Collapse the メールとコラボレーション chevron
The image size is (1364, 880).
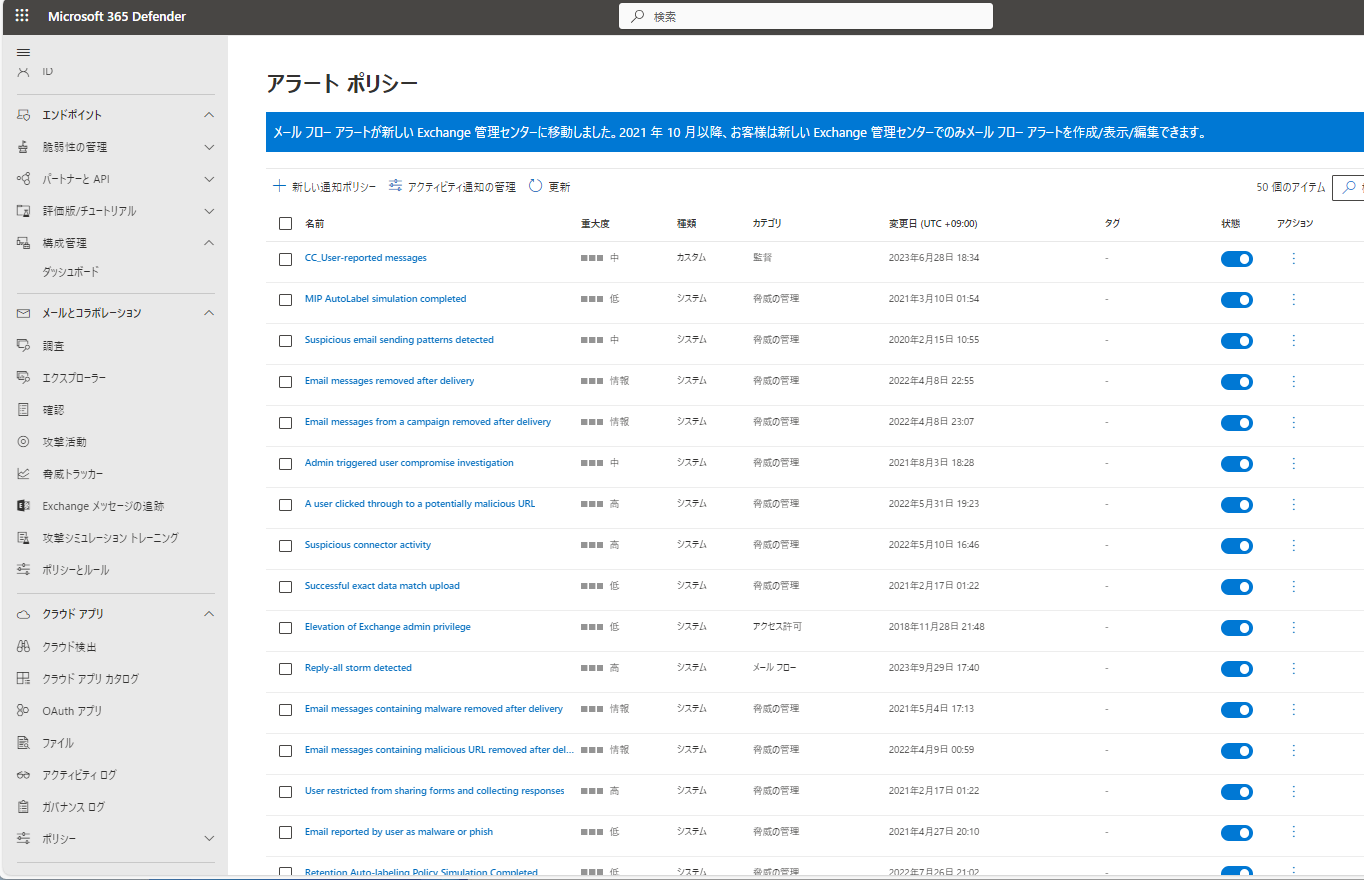(x=209, y=313)
